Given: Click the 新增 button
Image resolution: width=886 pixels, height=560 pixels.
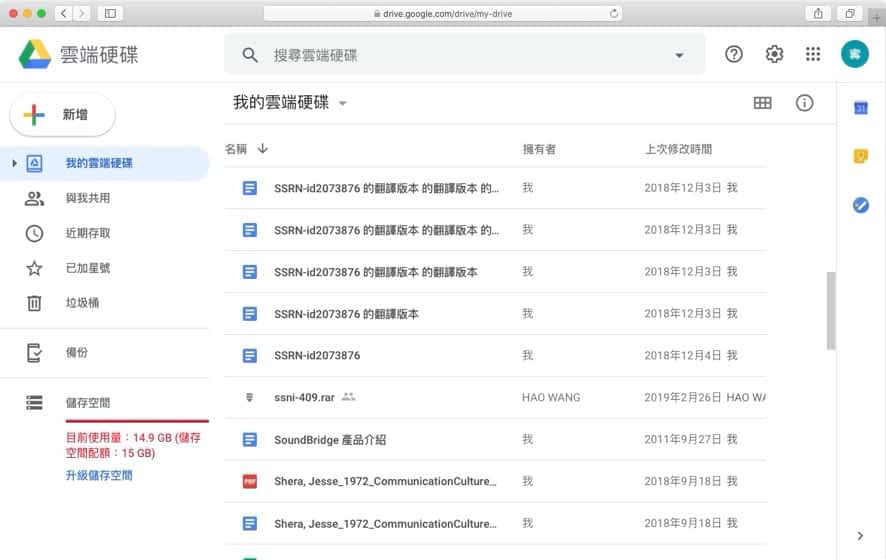Looking at the screenshot, I should click(x=63, y=115).
